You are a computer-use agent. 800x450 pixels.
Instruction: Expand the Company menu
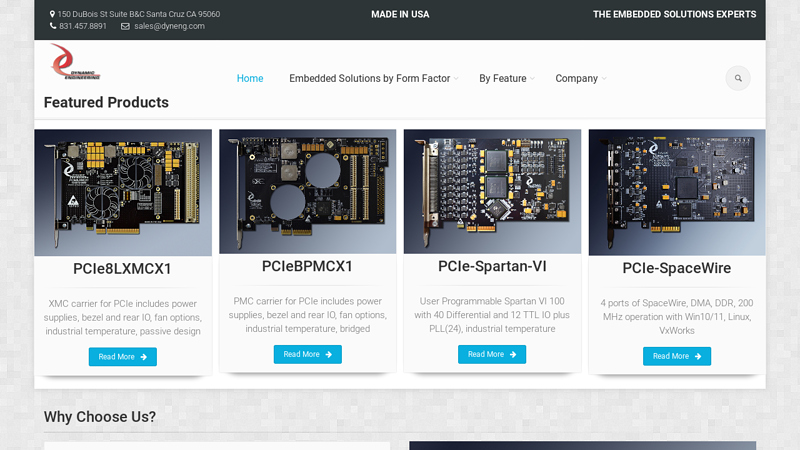point(581,79)
